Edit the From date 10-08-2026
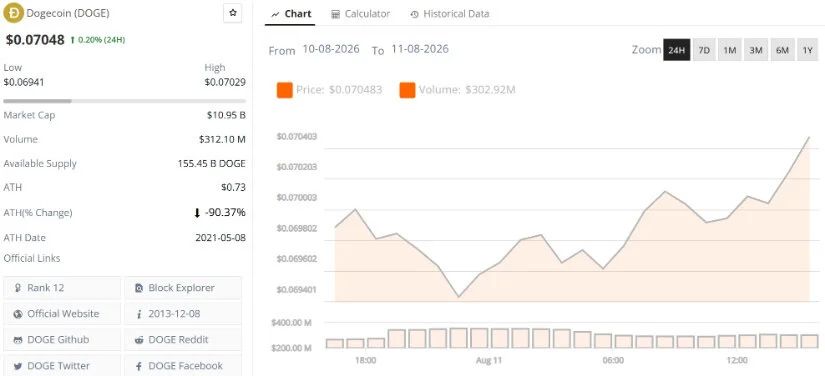 tap(331, 49)
